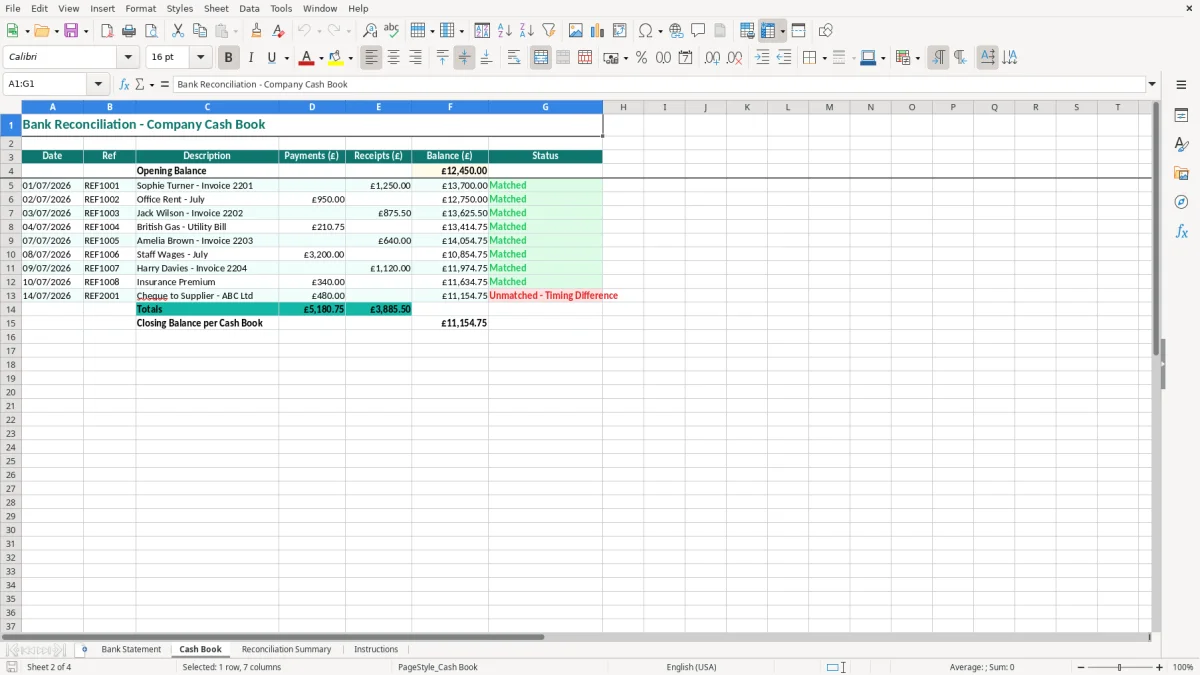Click the Format as Percent icon
Viewport: 1200px width, 675px height.
pos(642,58)
